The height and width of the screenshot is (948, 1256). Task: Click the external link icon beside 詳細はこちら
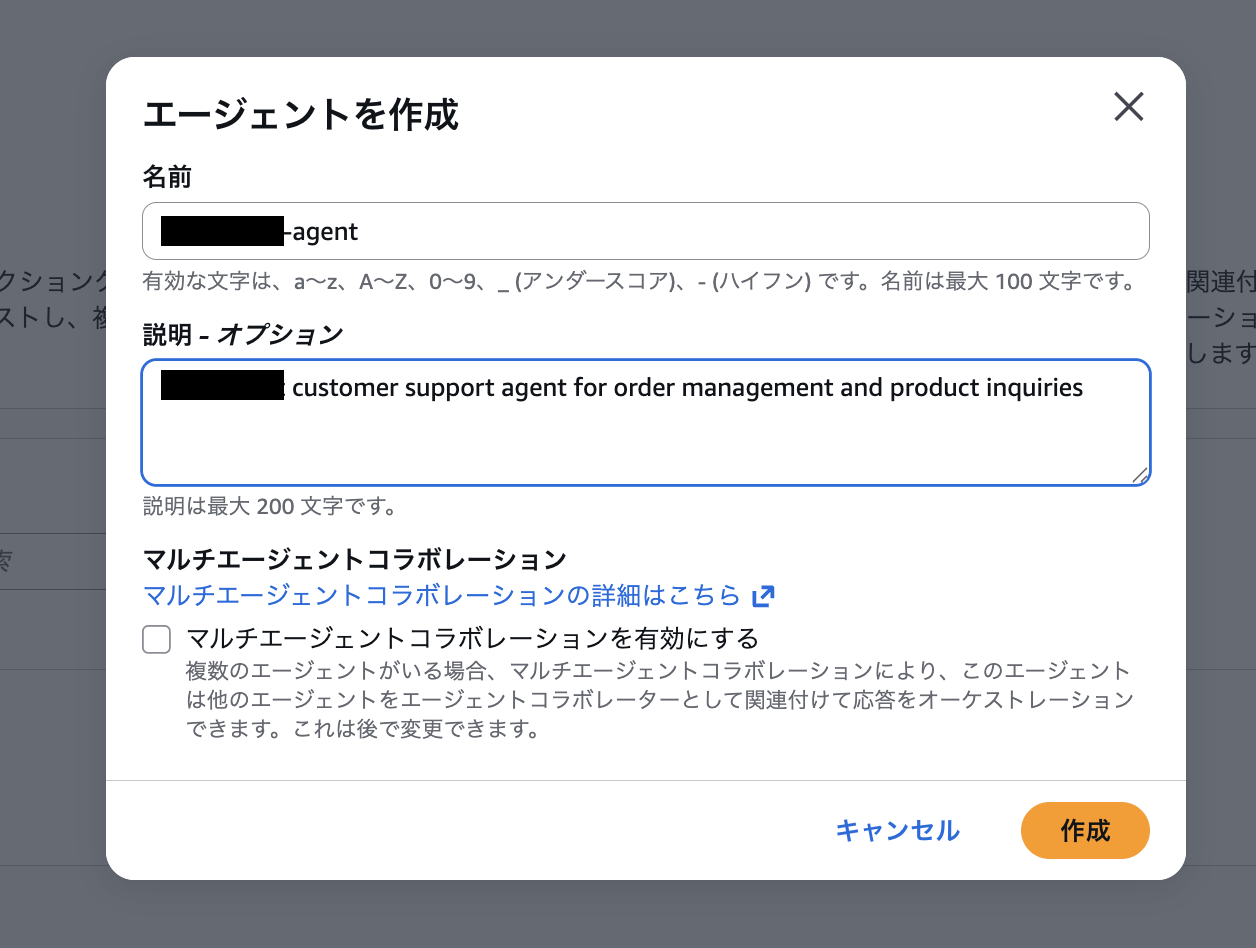(763, 595)
